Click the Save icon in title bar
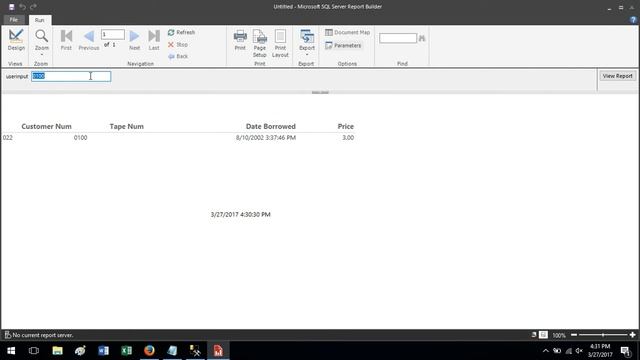 [11, 7]
